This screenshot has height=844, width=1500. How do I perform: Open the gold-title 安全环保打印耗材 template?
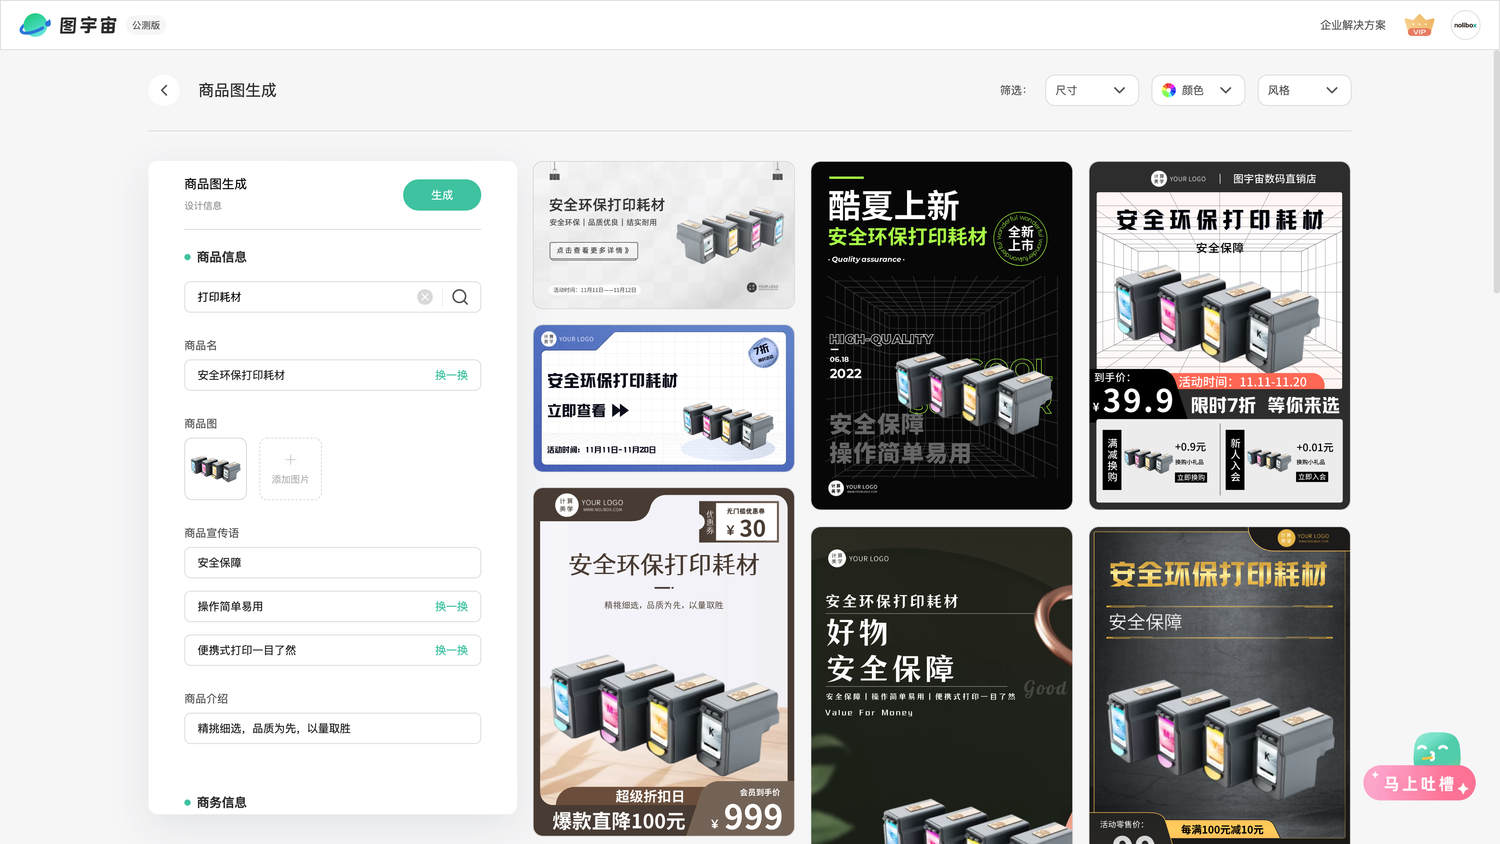click(x=1220, y=686)
